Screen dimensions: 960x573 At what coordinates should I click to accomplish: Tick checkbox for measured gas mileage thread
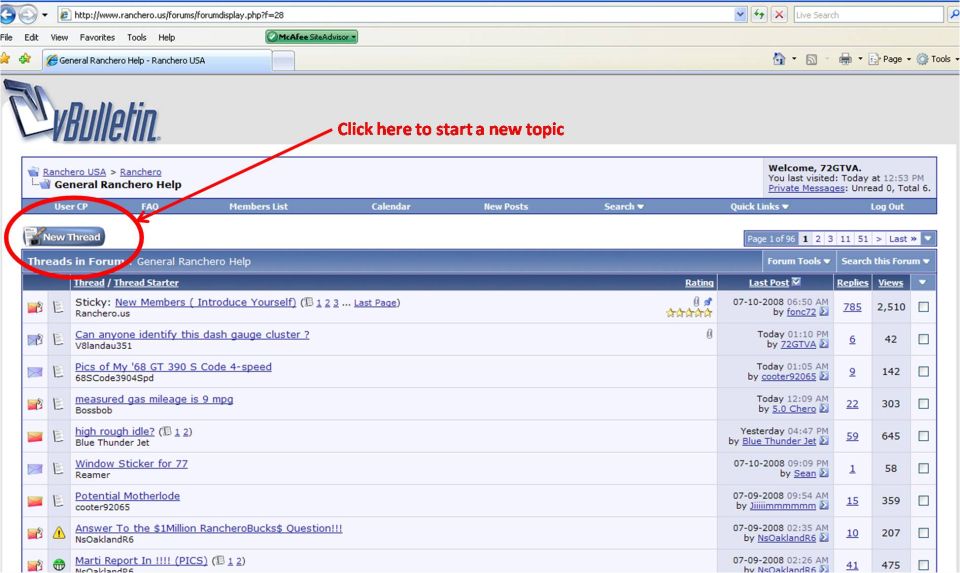[923, 404]
